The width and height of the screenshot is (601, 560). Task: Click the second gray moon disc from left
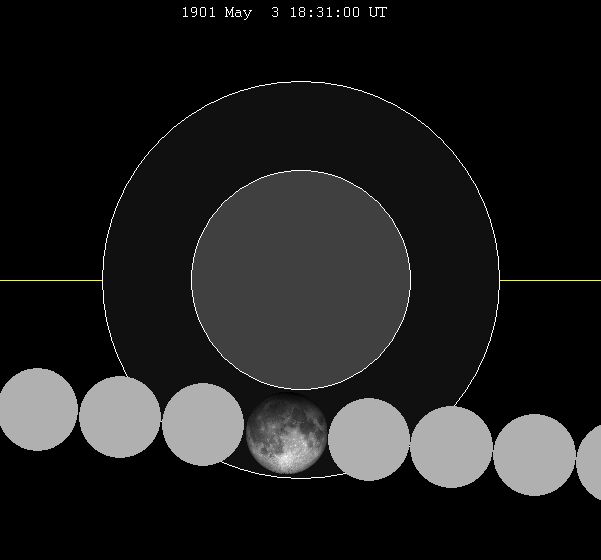(120, 417)
